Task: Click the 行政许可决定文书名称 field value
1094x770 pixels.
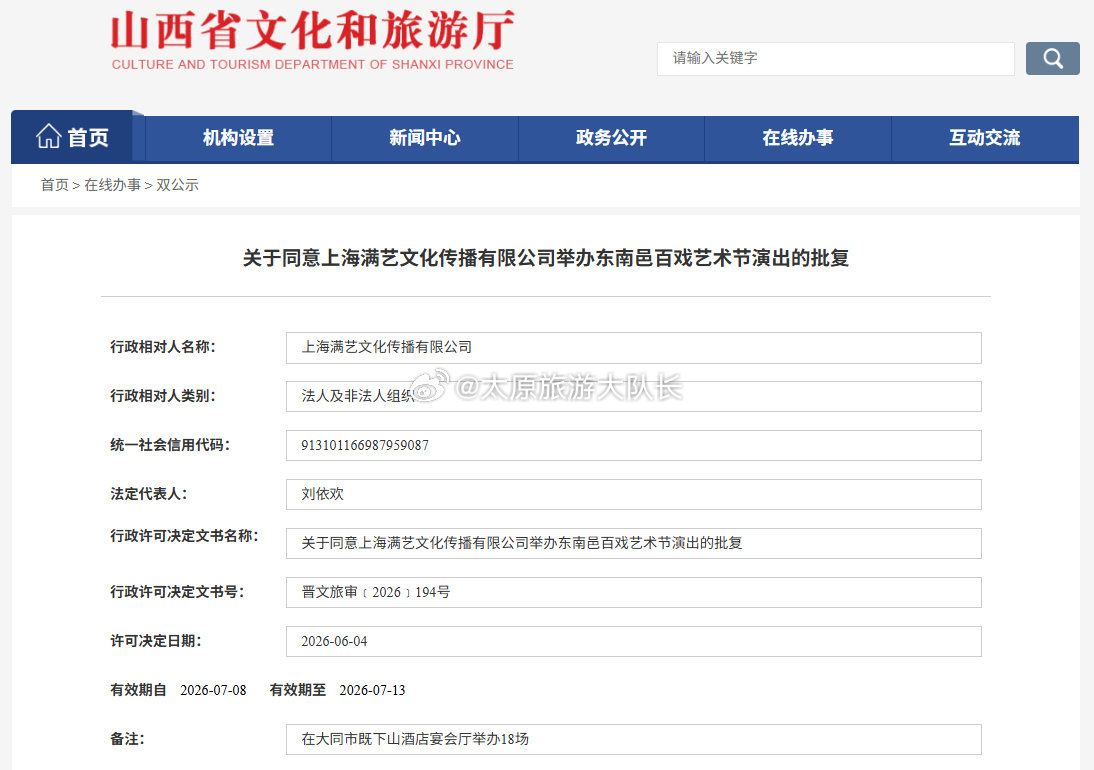Action: (x=634, y=543)
